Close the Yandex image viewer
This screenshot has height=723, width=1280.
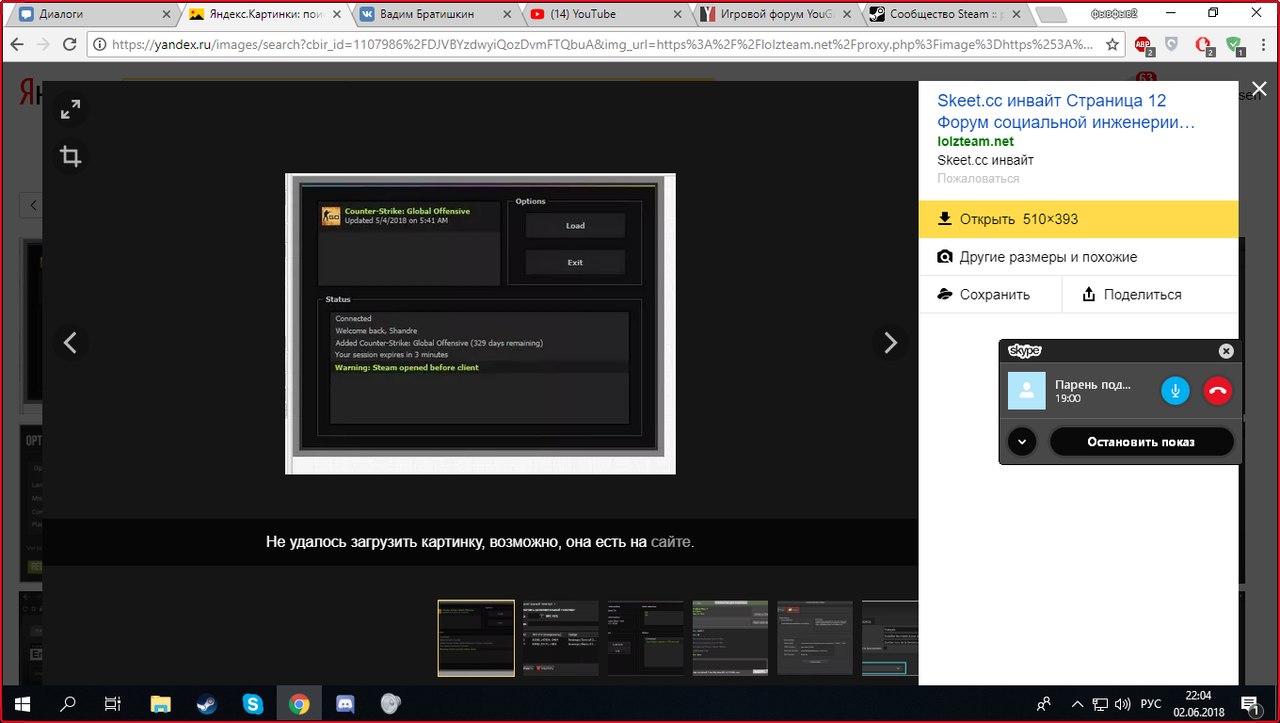tap(1258, 90)
